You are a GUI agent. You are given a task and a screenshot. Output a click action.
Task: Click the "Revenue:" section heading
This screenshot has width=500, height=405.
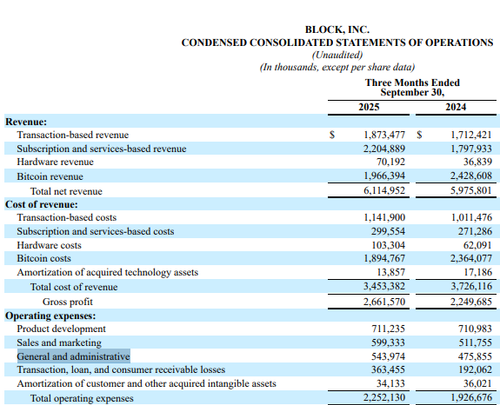[x=26, y=122]
